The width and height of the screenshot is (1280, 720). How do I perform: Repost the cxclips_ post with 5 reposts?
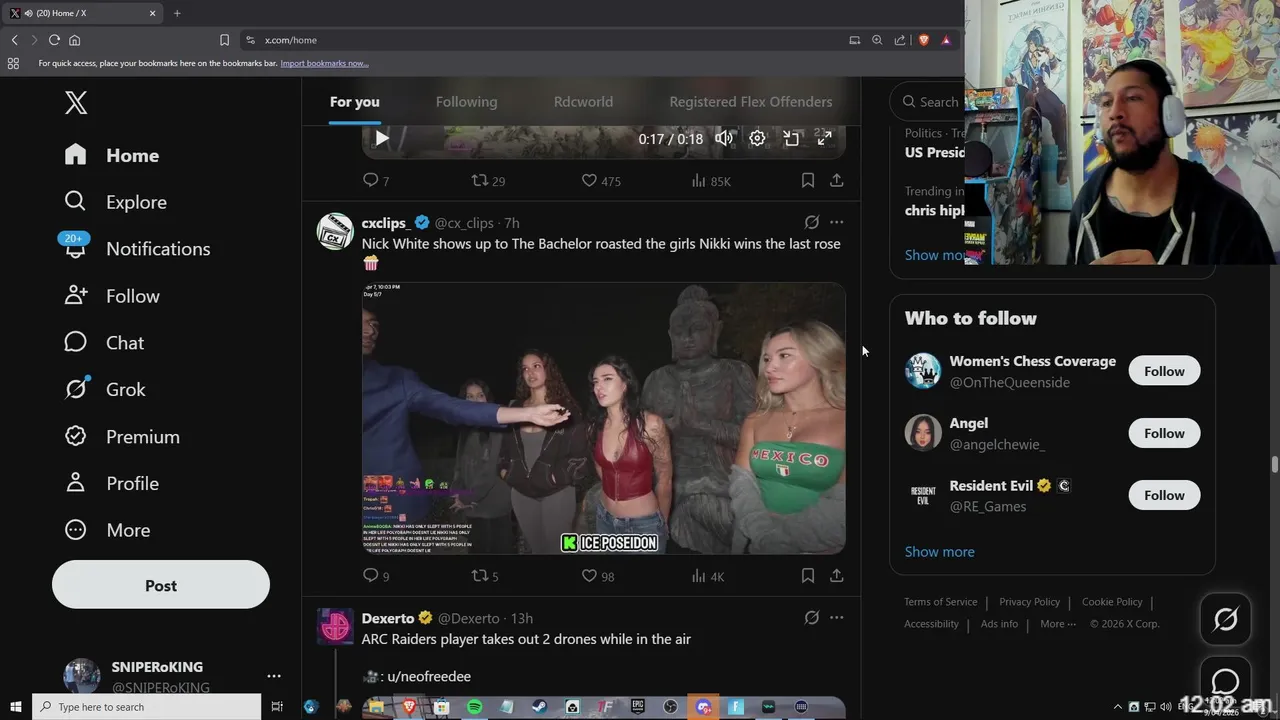click(485, 576)
